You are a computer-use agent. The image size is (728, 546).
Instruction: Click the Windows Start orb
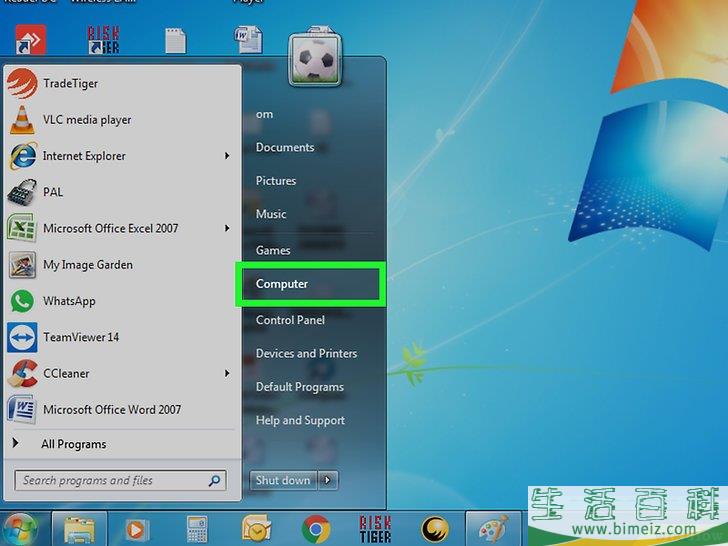(x=20, y=528)
